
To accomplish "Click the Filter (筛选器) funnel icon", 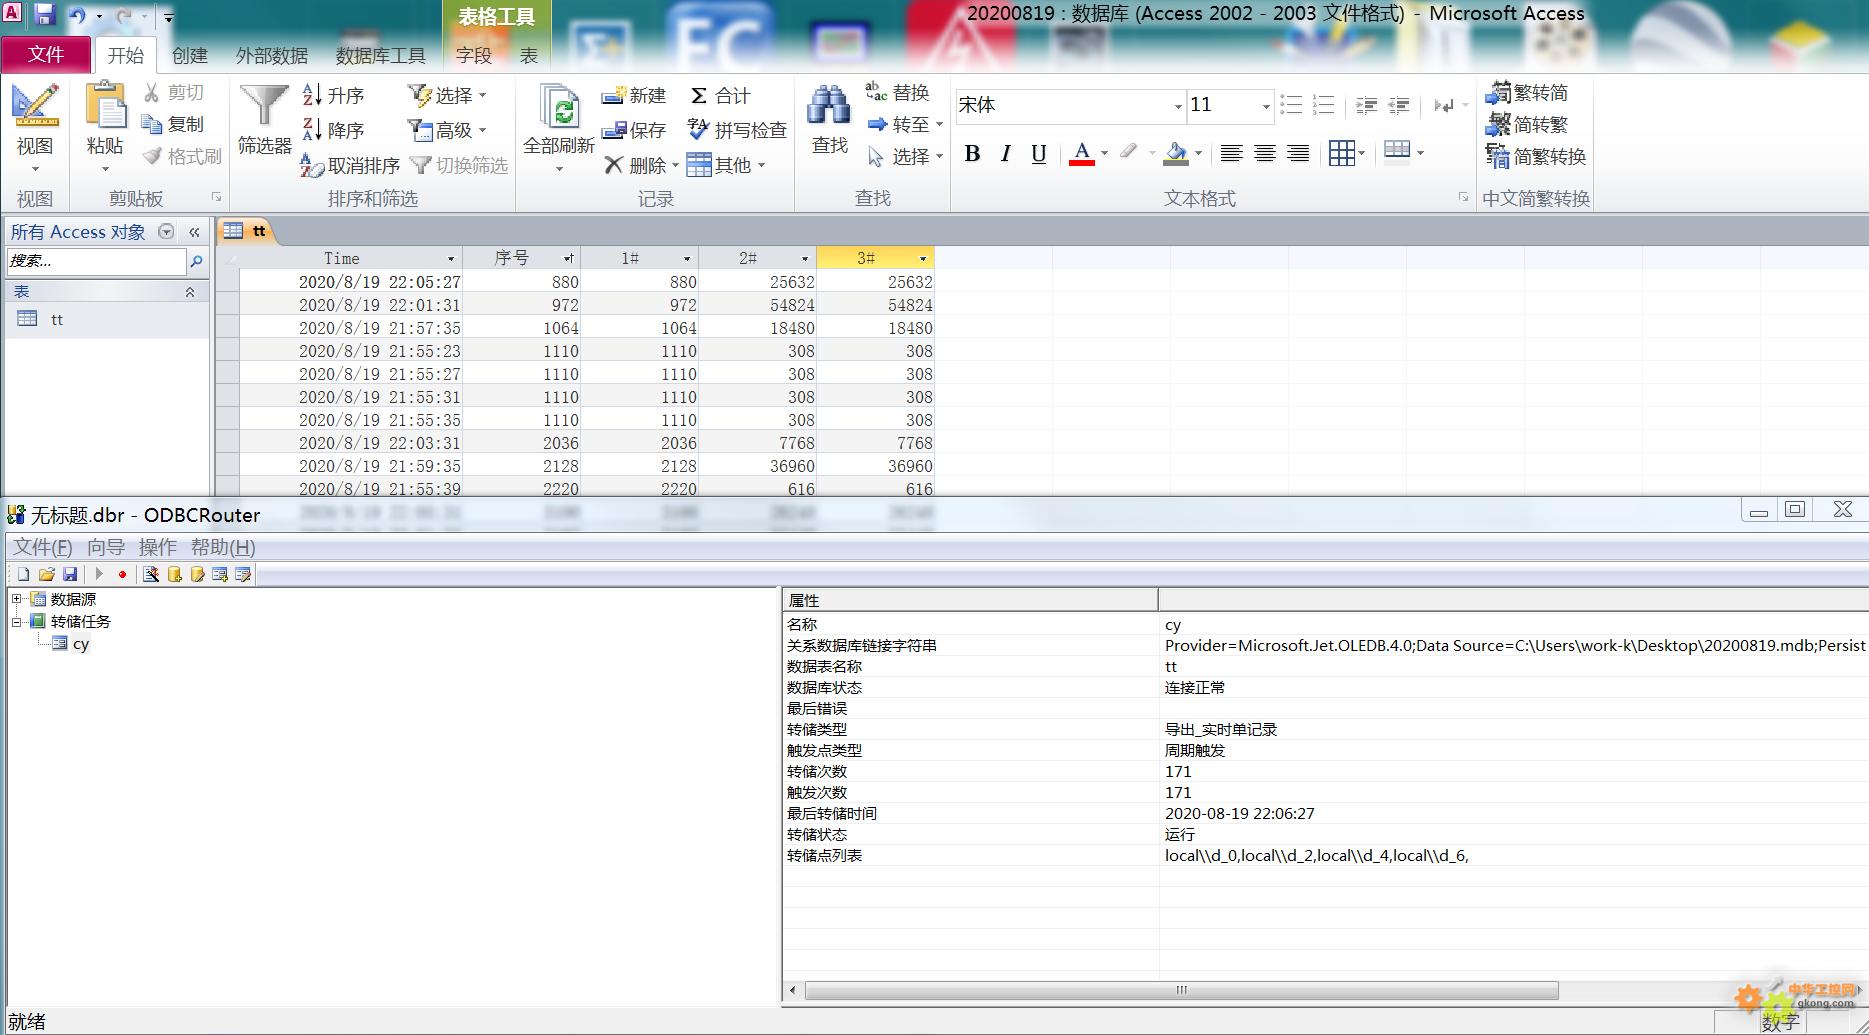I will (265, 105).
